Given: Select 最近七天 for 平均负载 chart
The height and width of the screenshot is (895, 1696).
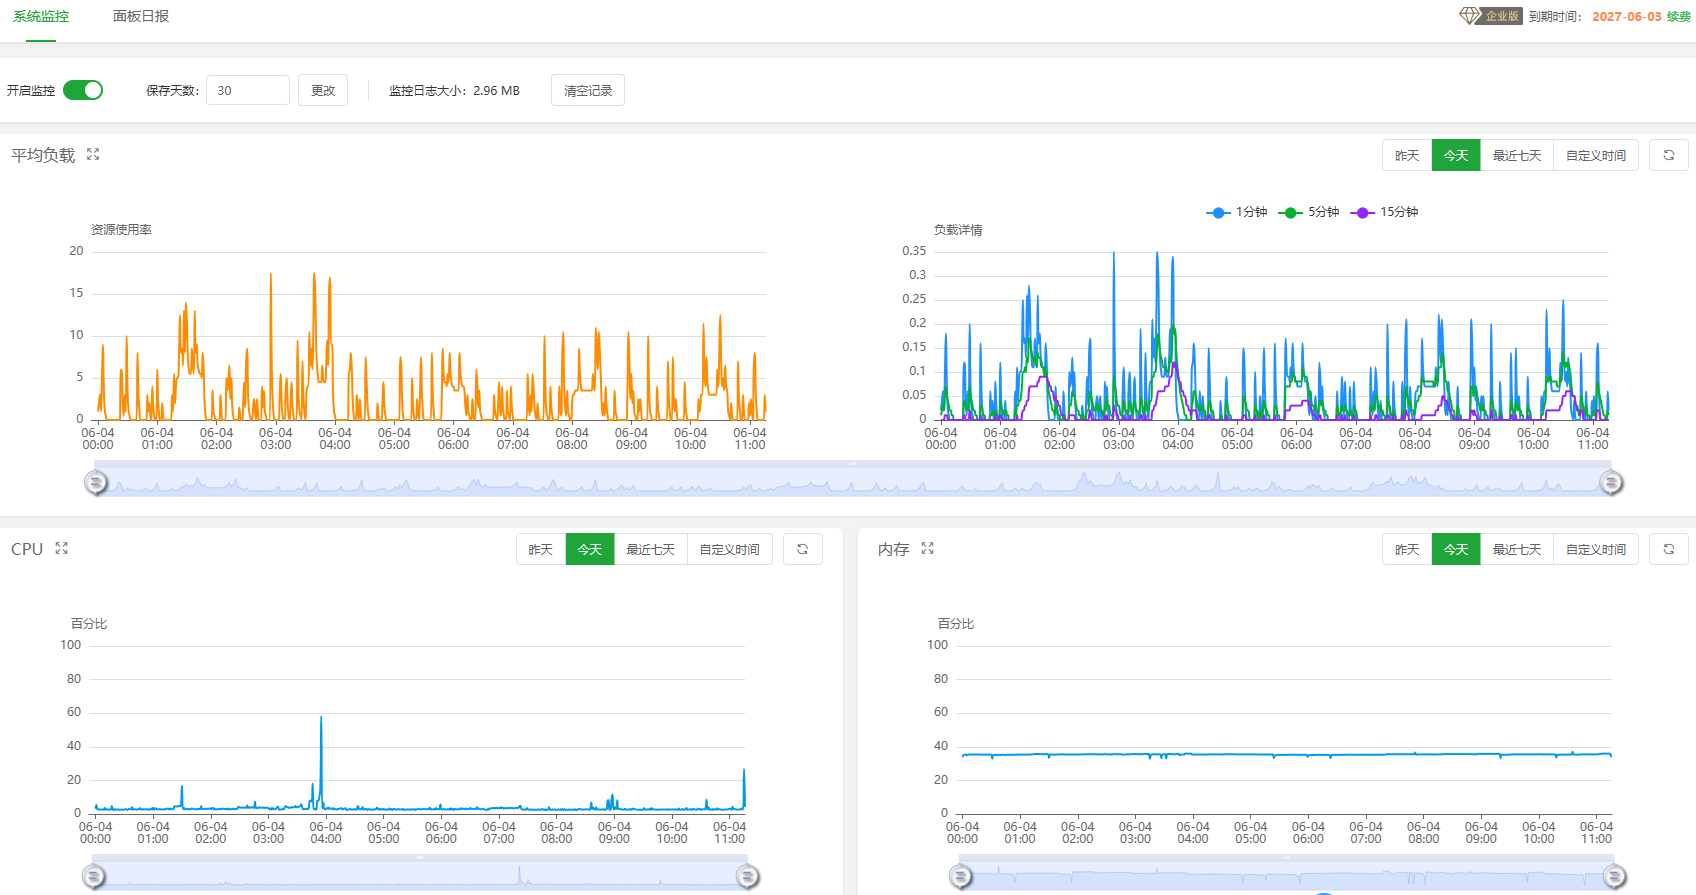Looking at the screenshot, I should coord(1517,155).
